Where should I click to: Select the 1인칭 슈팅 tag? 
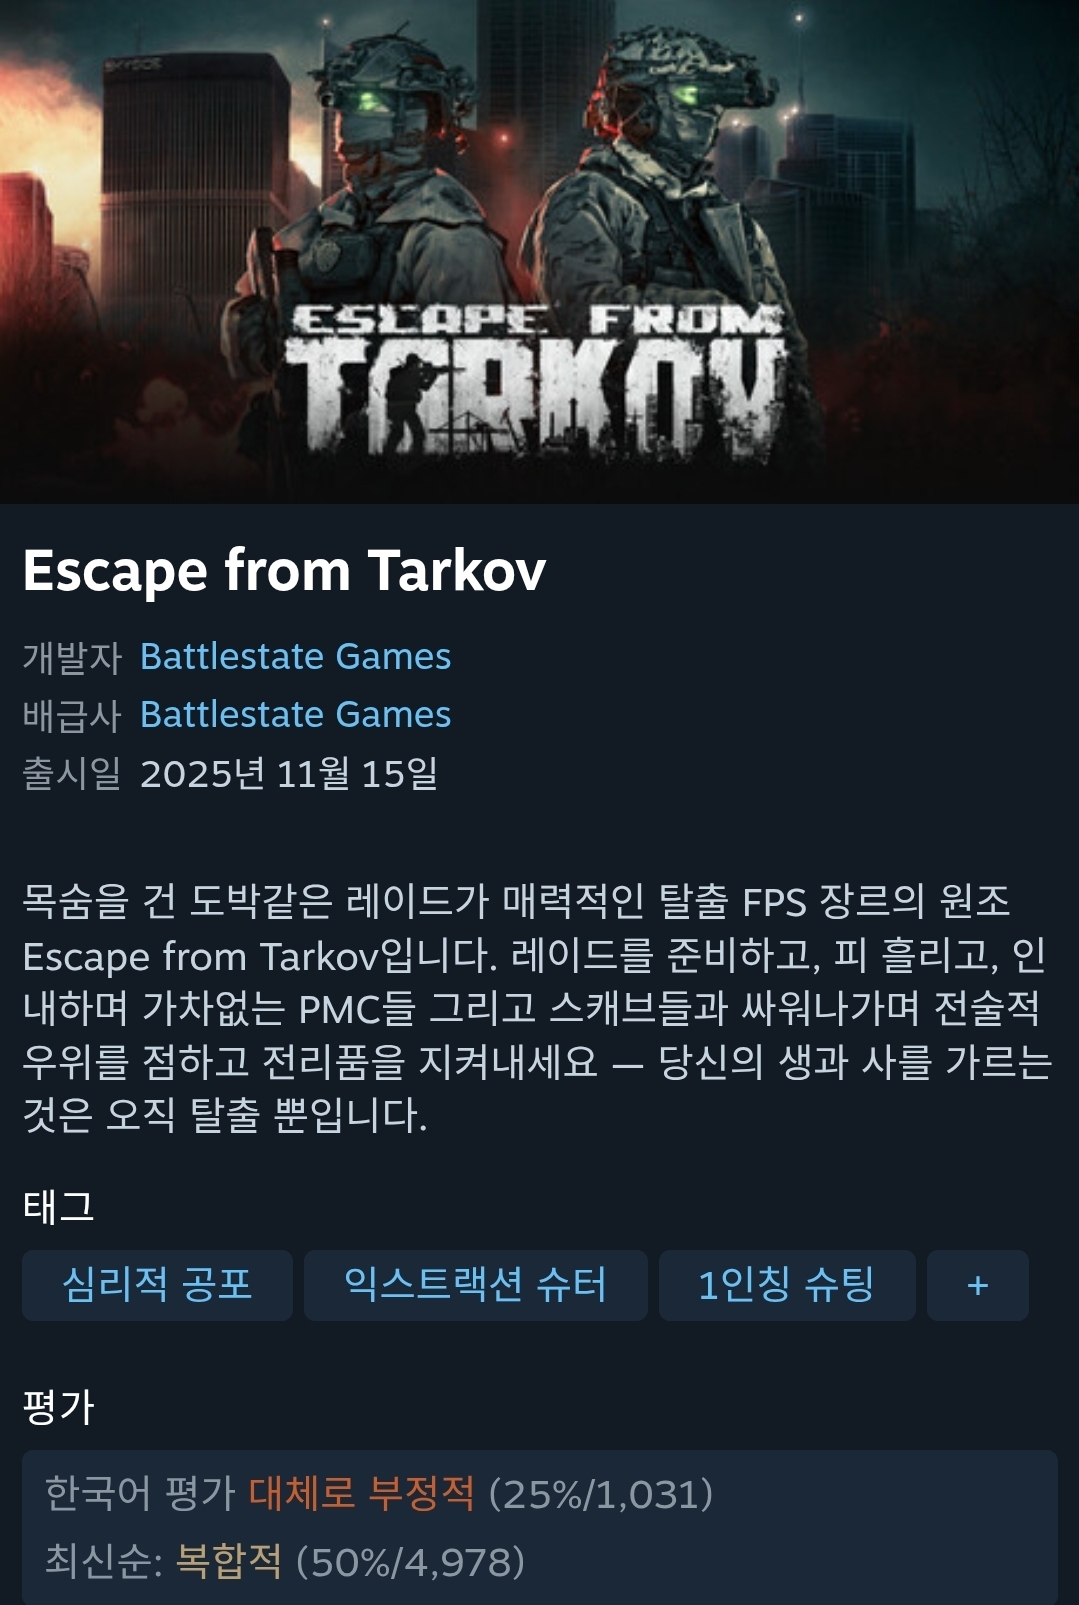787,1285
